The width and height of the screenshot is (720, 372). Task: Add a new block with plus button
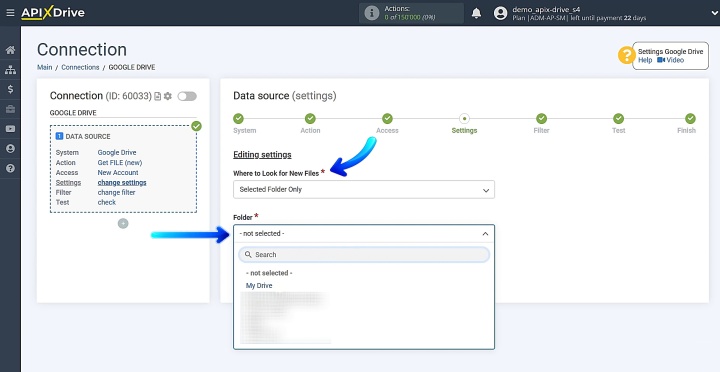click(123, 224)
